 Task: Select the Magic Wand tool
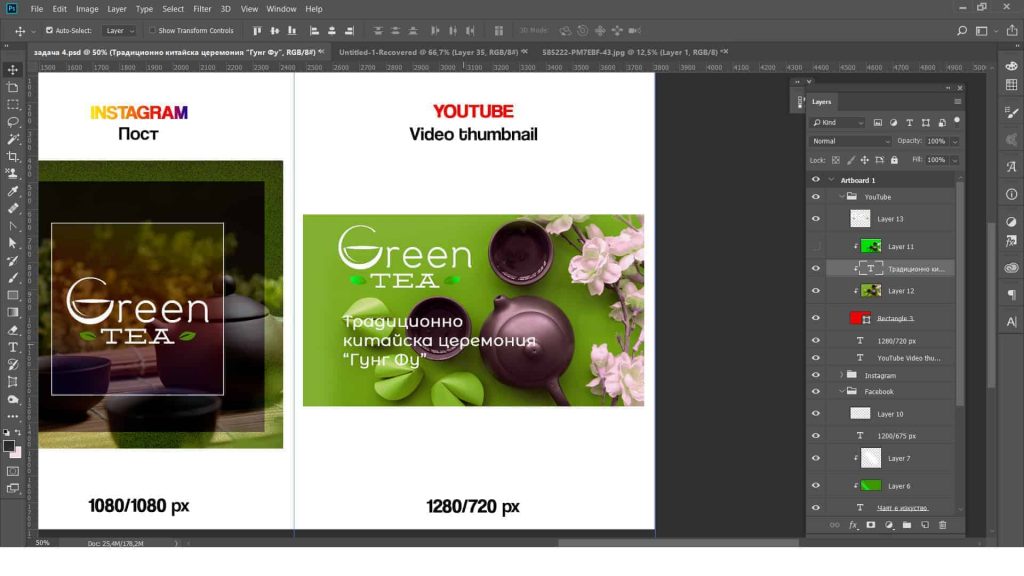click(x=12, y=139)
